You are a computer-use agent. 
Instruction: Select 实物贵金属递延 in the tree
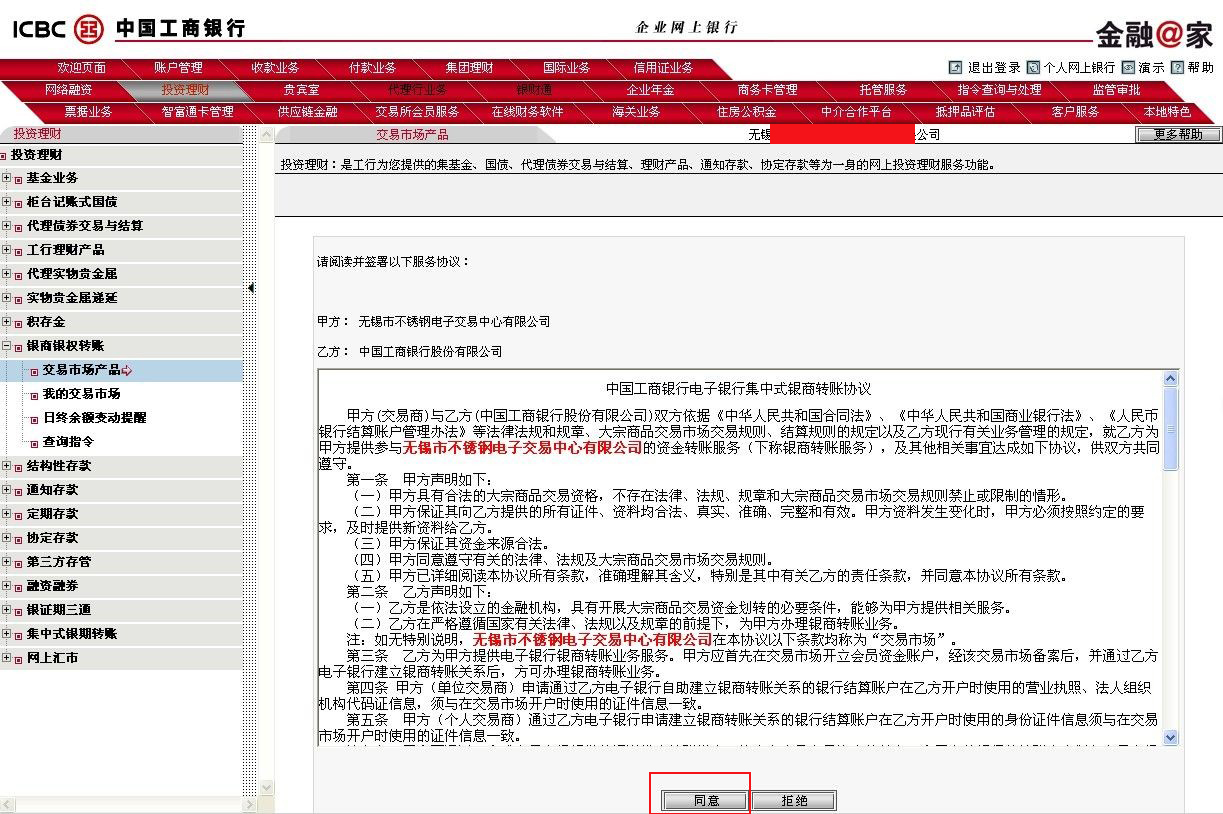pos(72,298)
